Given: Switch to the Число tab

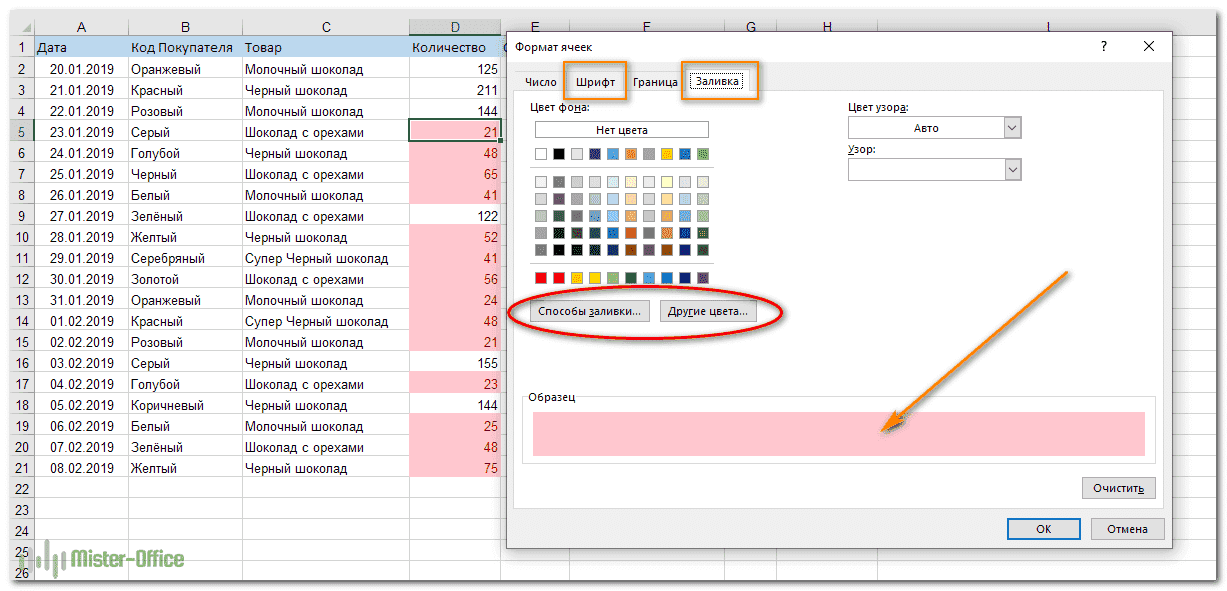Looking at the screenshot, I should (x=540, y=82).
